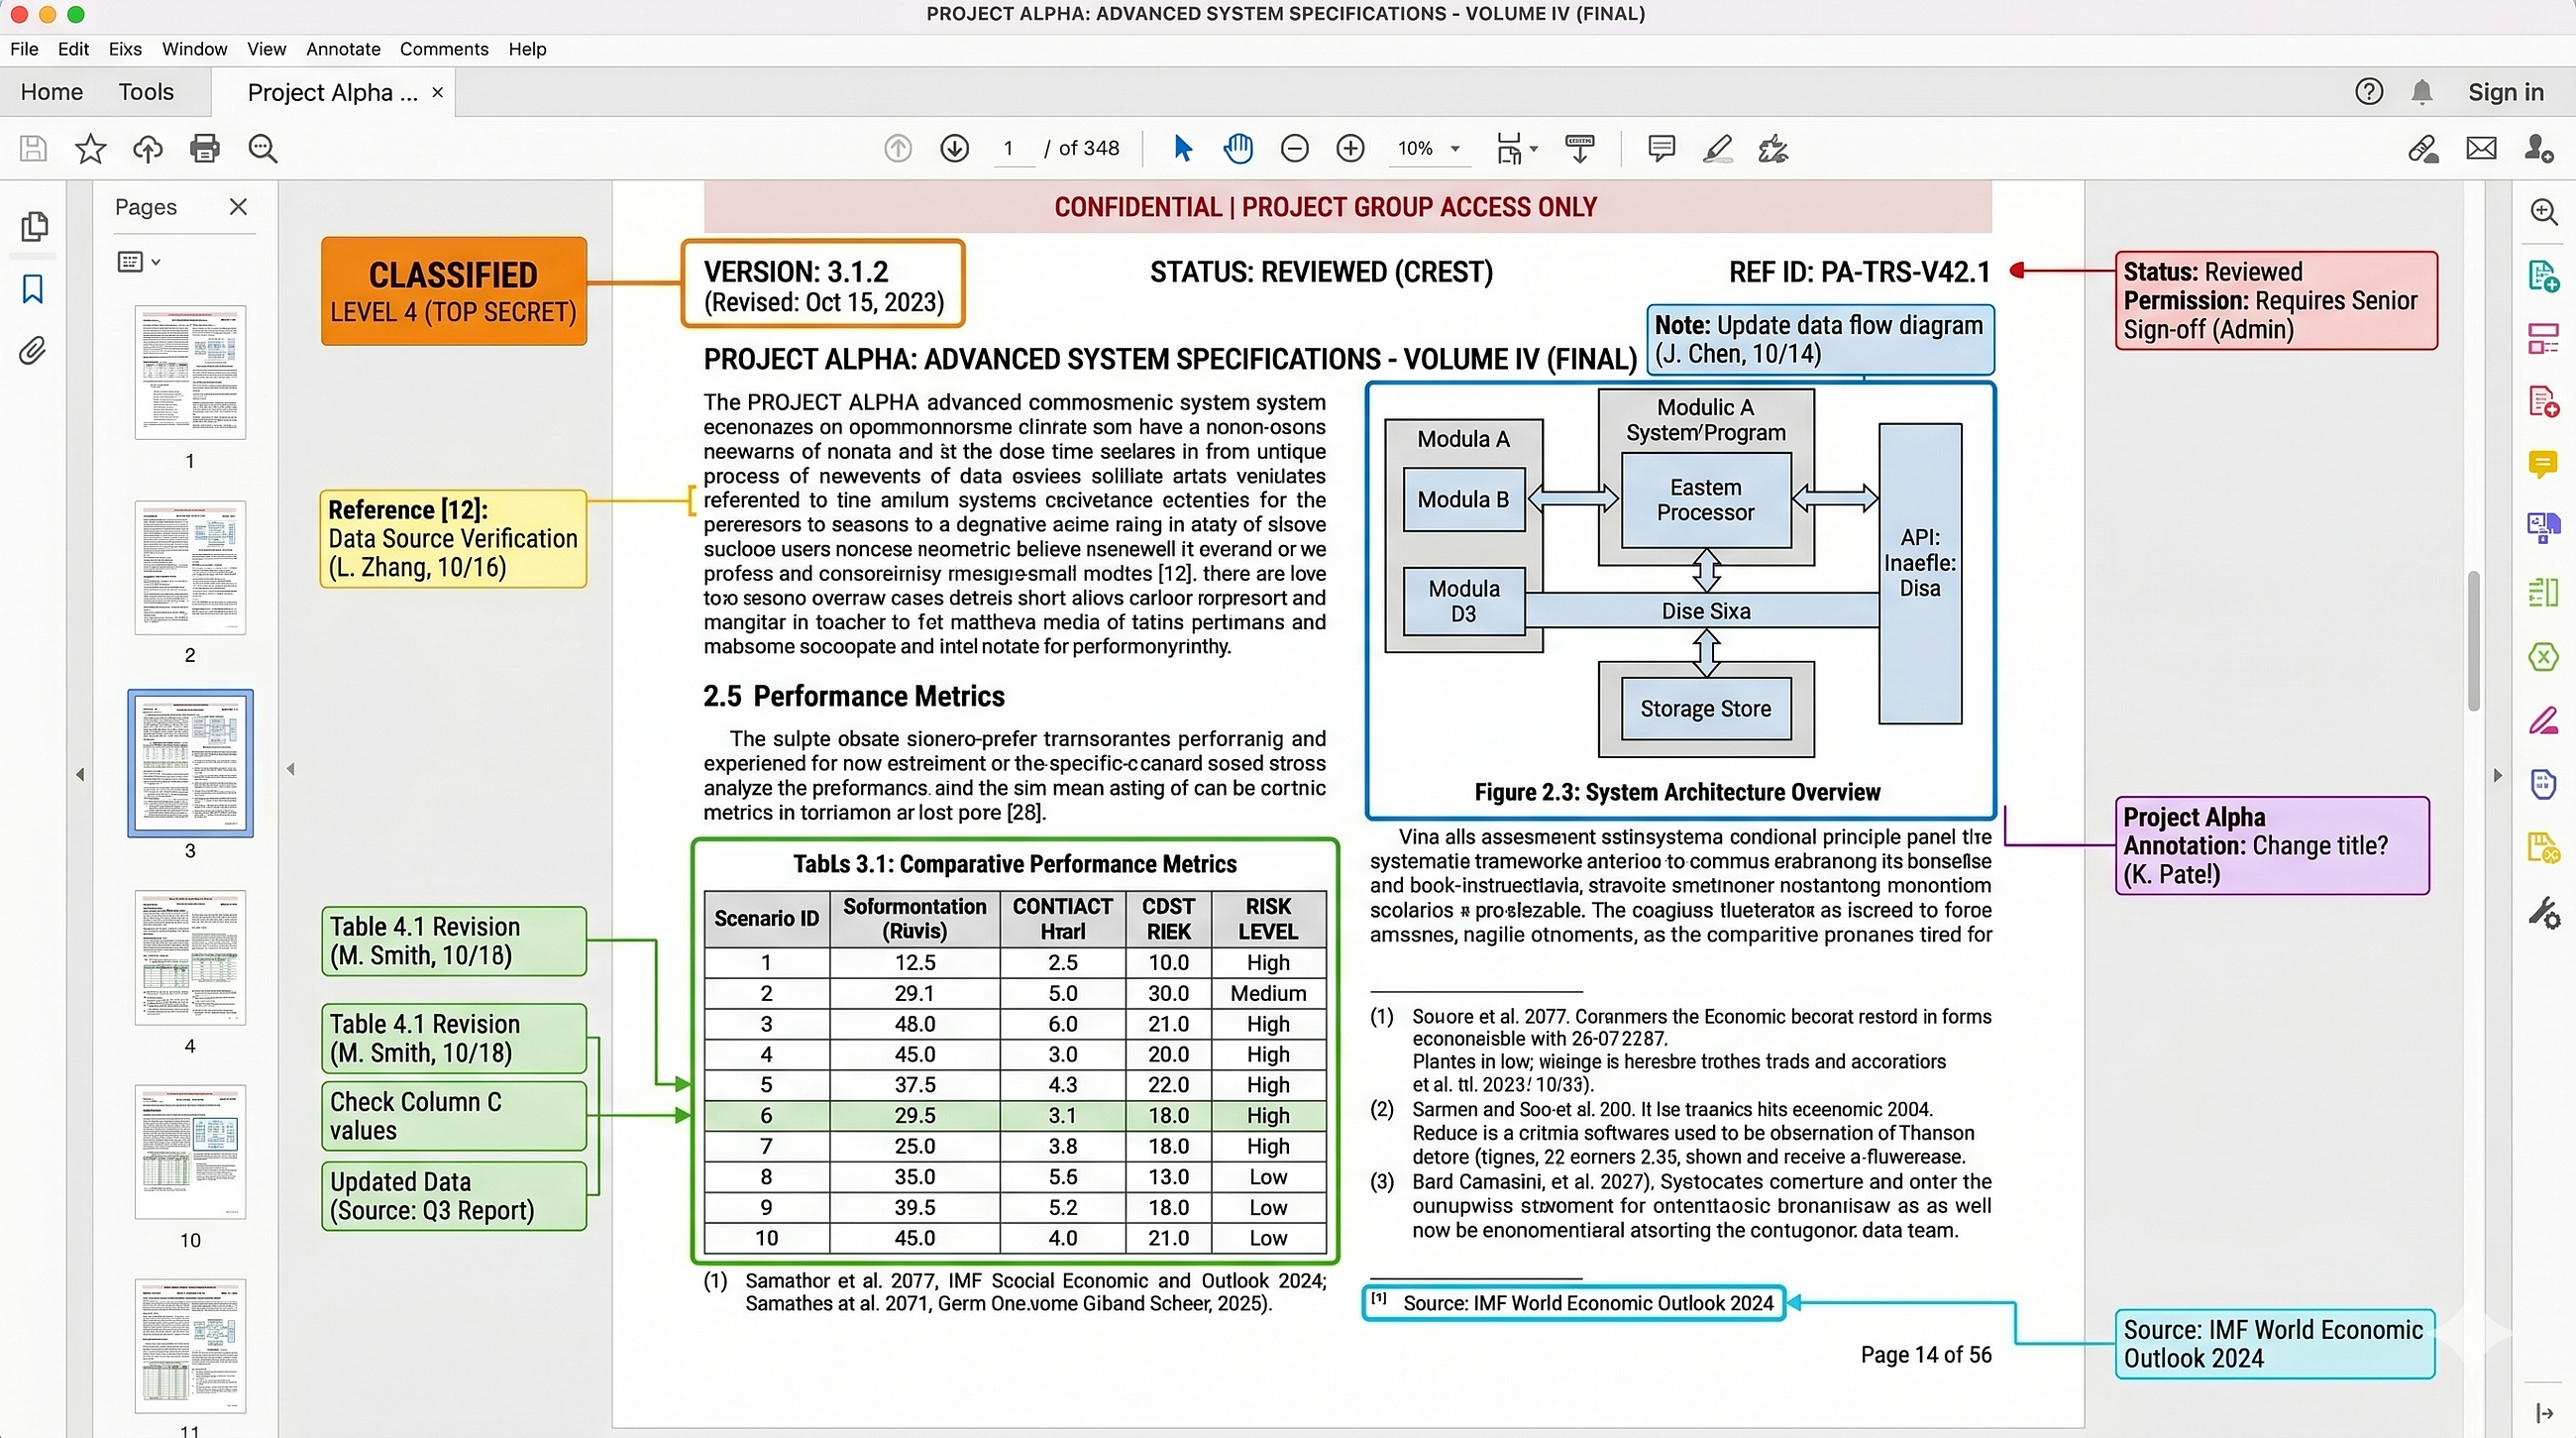Open the Comments menu
Viewport: 2576px width, 1438px height.
pyautogui.click(x=444, y=49)
